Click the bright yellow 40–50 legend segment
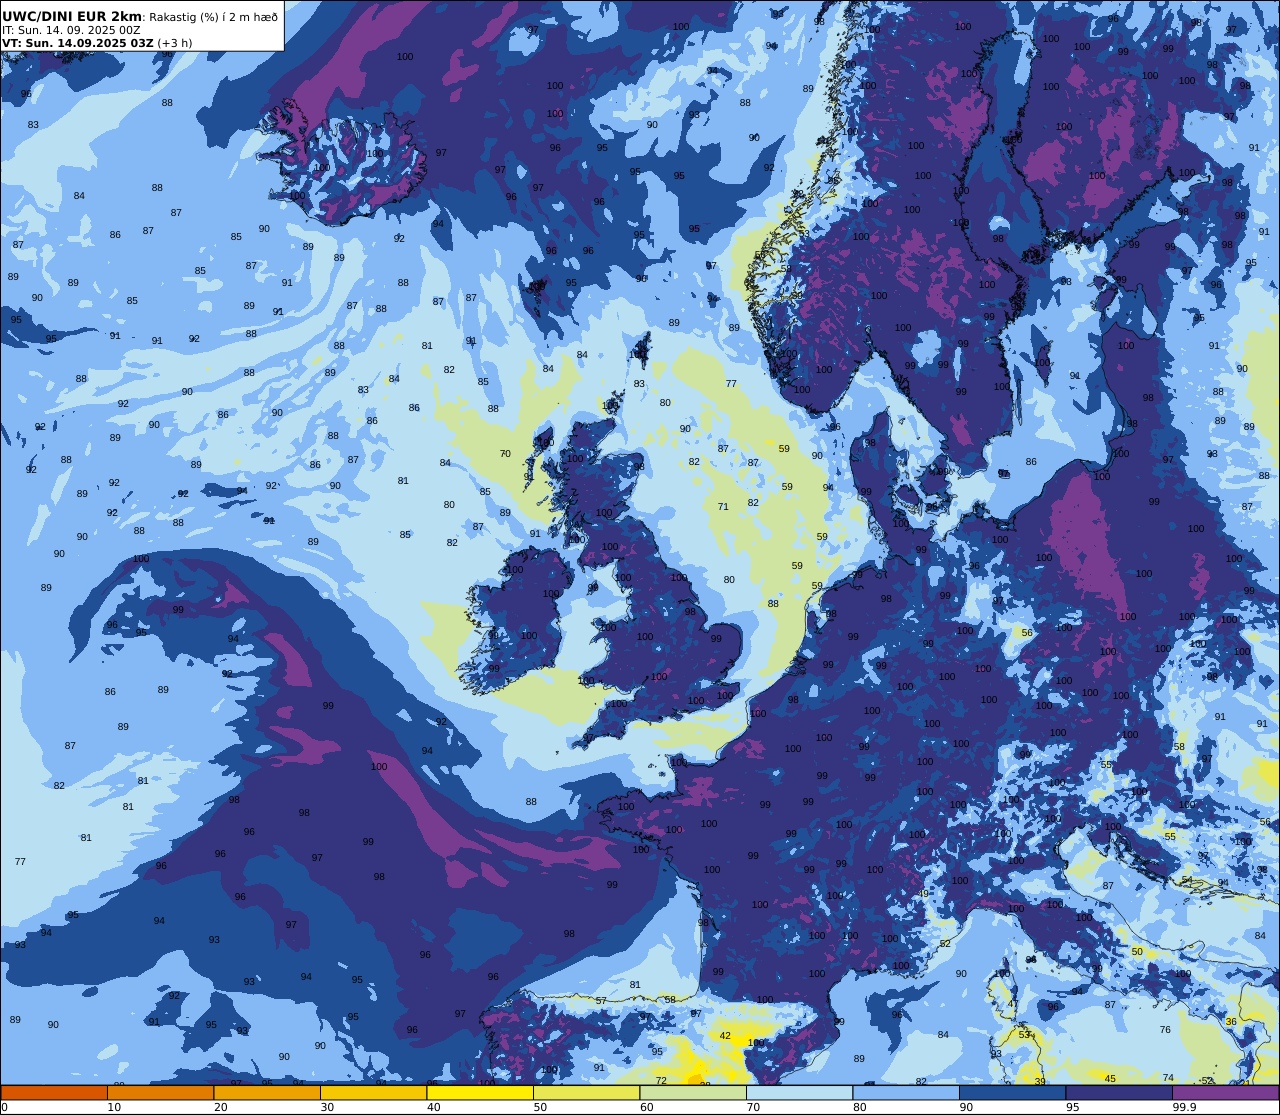Screen dimensions: 1280x1115 [x=480, y=1092]
